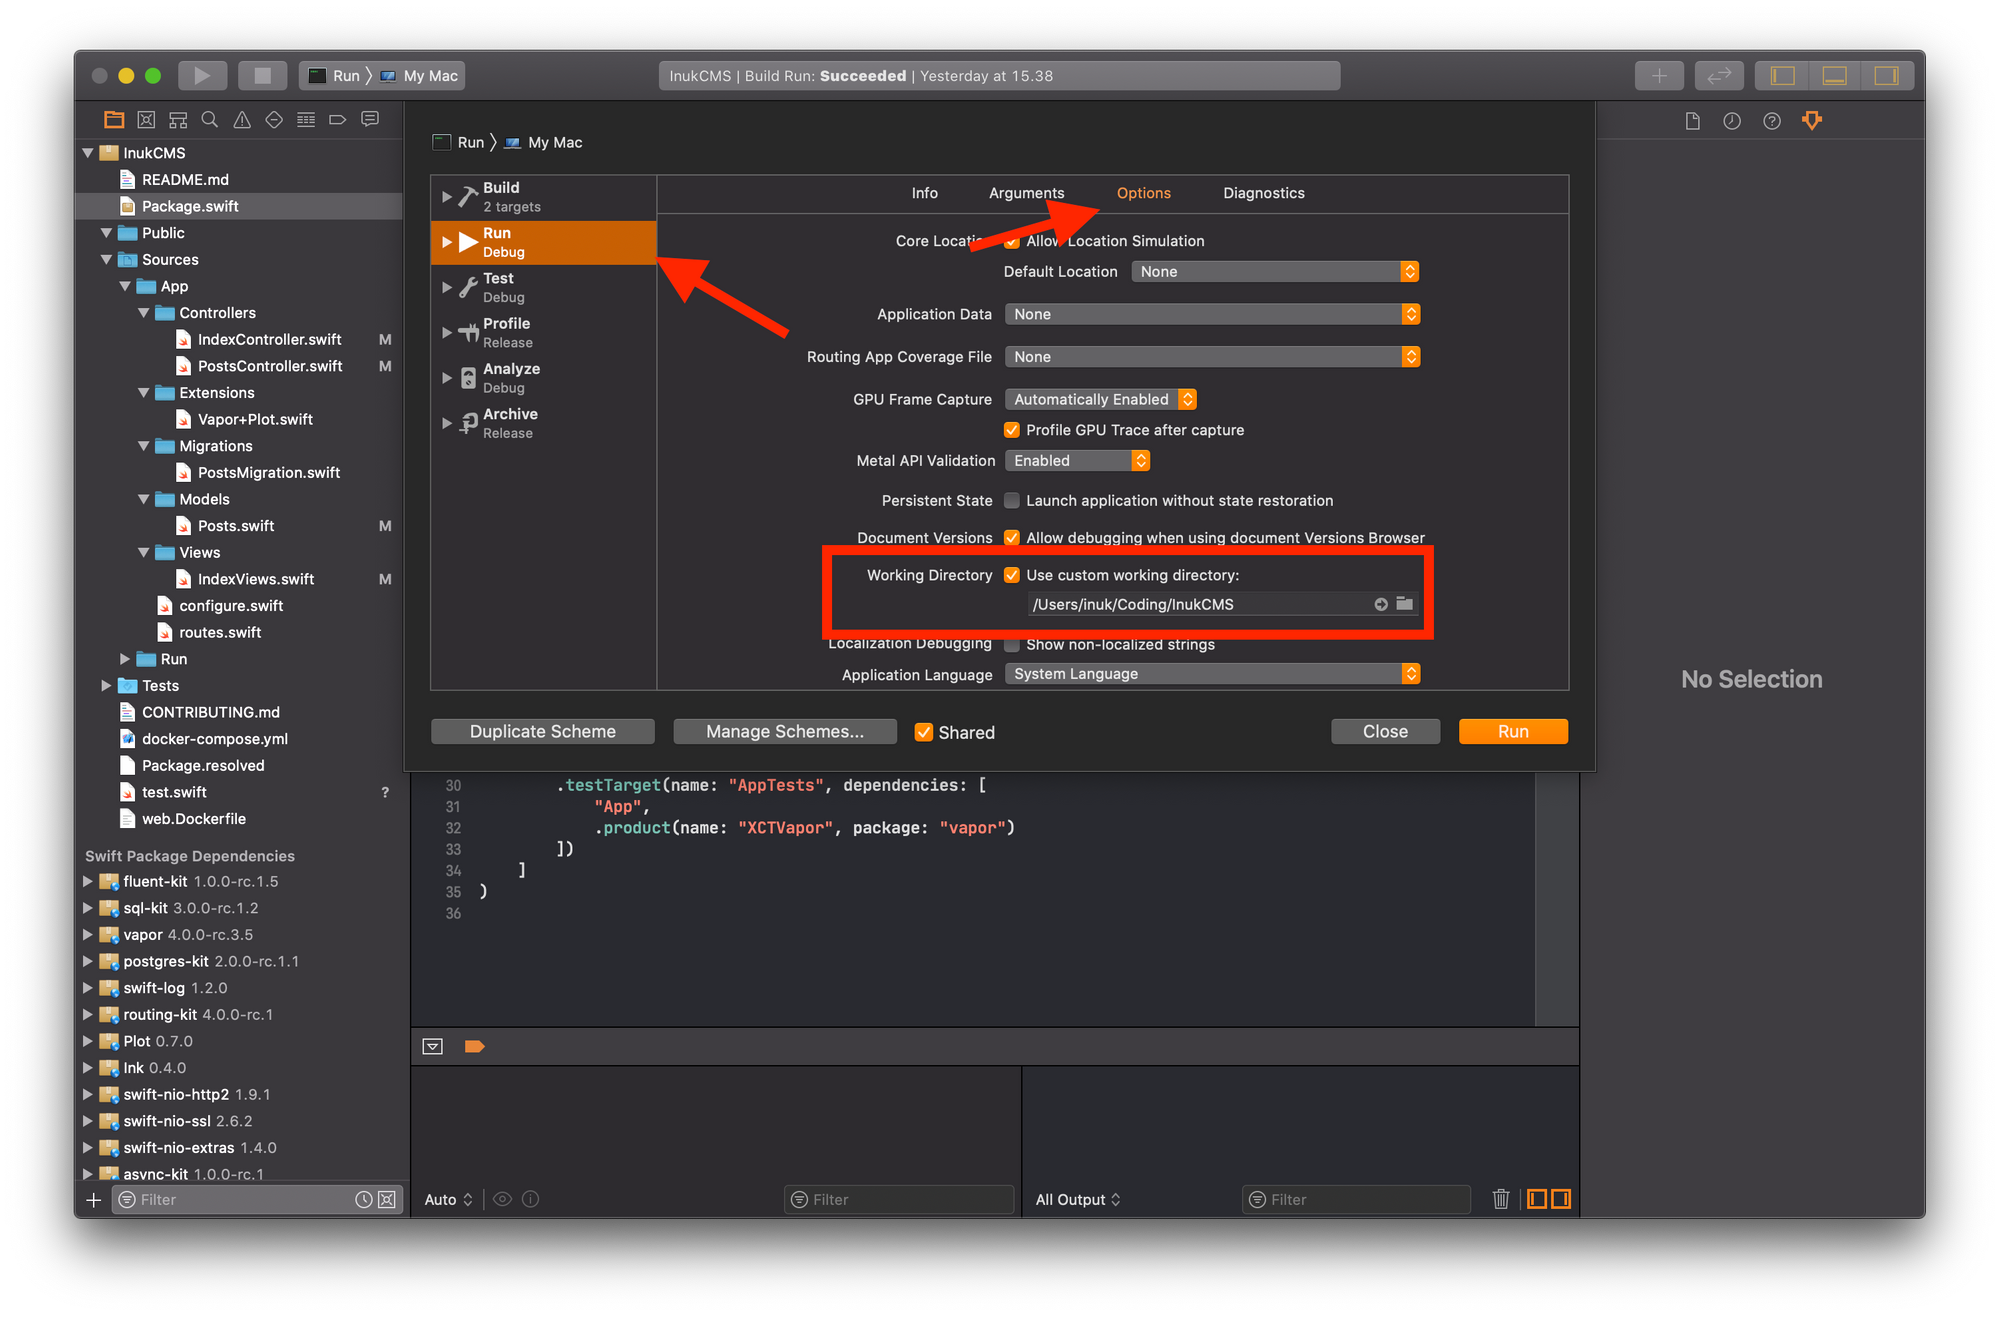2000x1317 pixels.
Task: Toggle recent files clock filter in navigator
Action: coord(364,1200)
